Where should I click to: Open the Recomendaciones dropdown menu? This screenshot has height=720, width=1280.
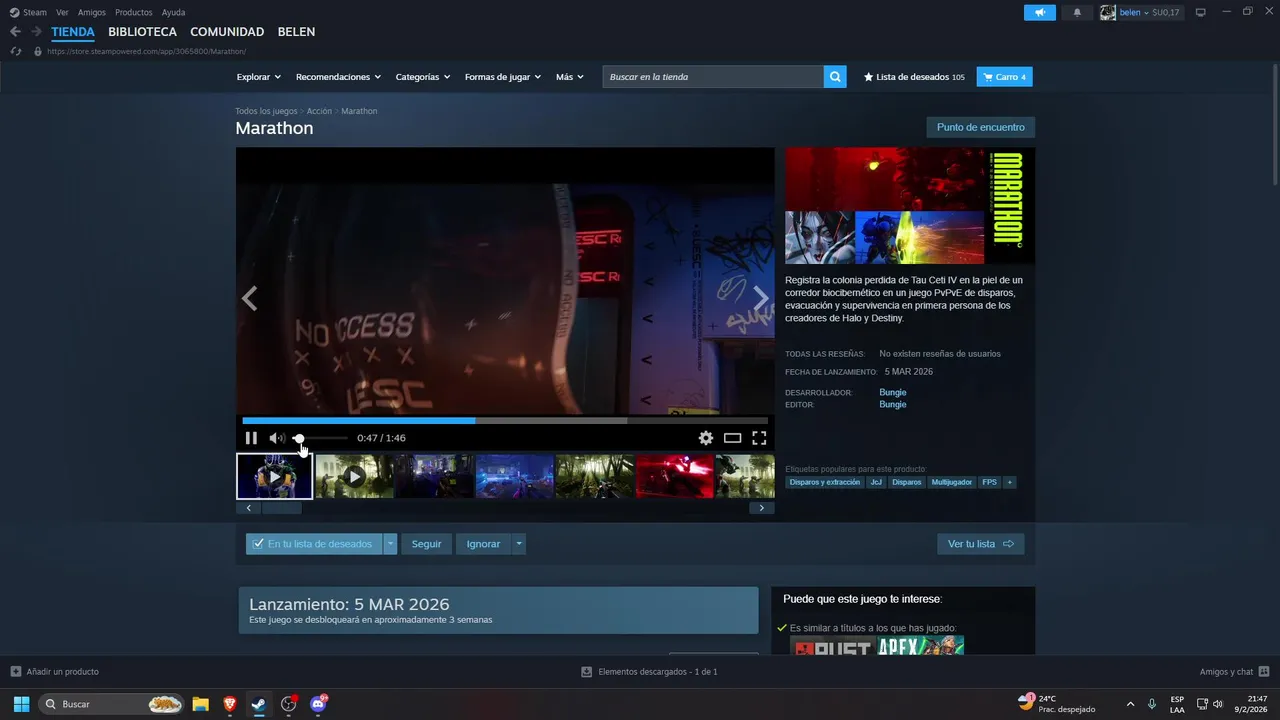[x=338, y=77]
